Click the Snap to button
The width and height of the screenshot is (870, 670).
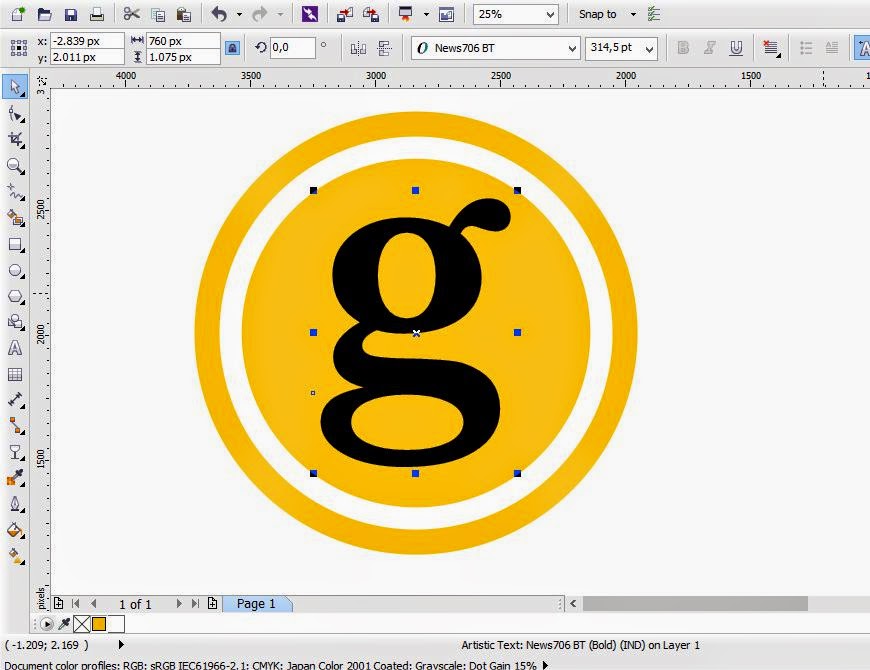[x=598, y=14]
